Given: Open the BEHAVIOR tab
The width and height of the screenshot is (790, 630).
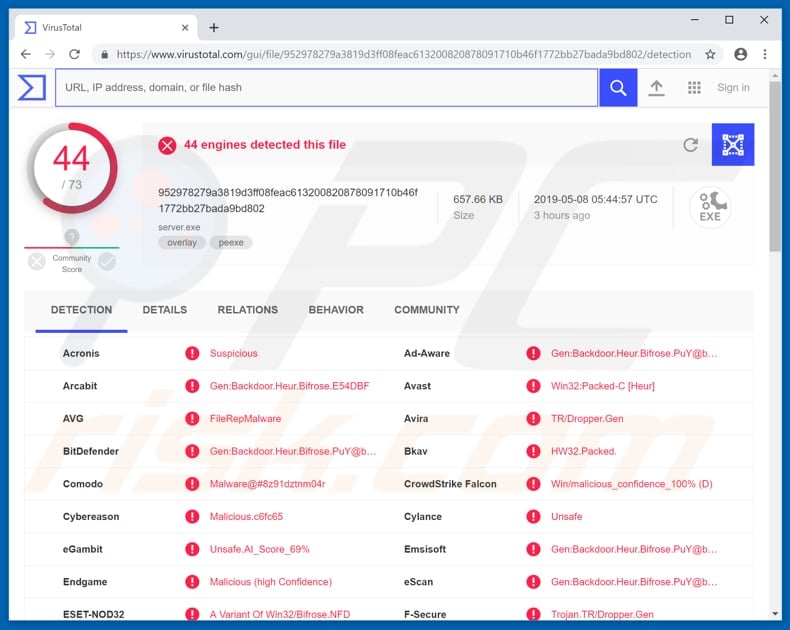Looking at the screenshot, I should coord(336,310).
